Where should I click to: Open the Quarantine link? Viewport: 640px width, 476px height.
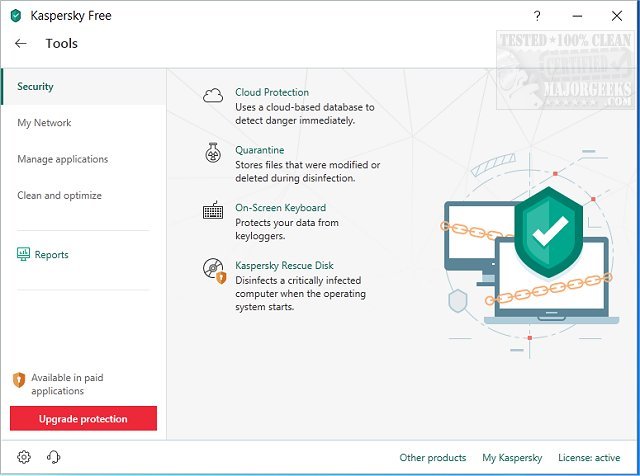(260, 150)
